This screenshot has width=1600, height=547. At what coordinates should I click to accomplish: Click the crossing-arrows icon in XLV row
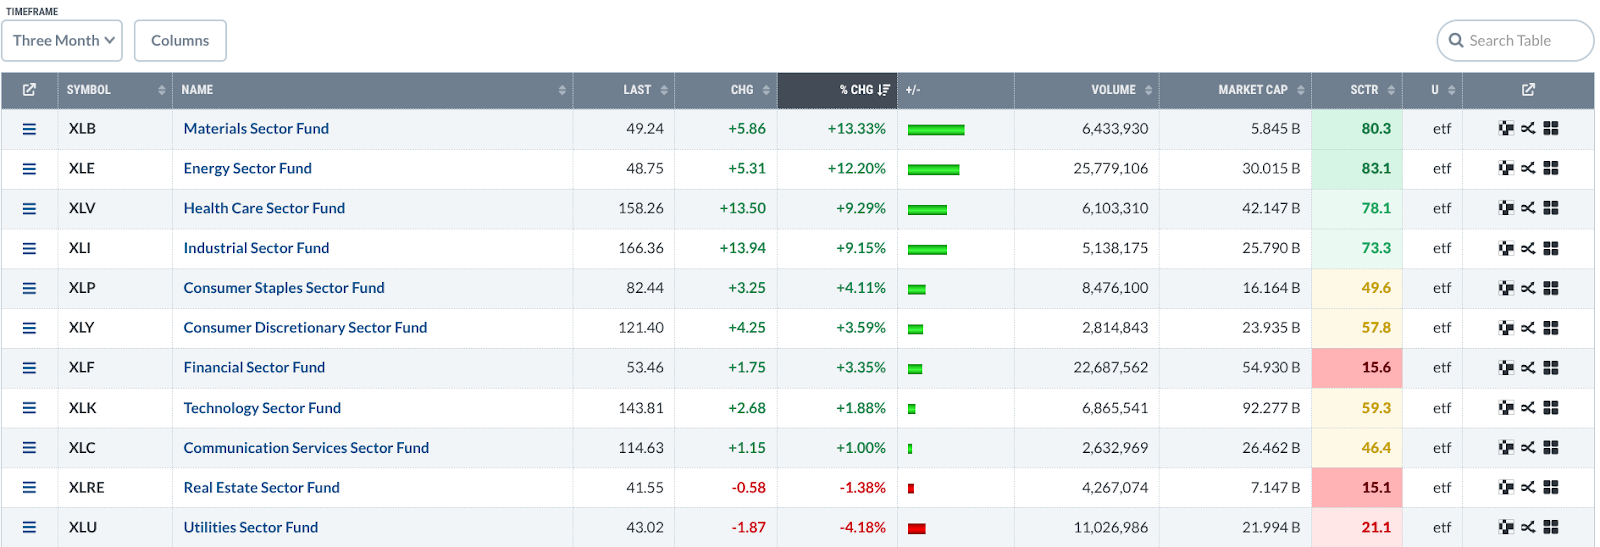(x=1528, y=208)
